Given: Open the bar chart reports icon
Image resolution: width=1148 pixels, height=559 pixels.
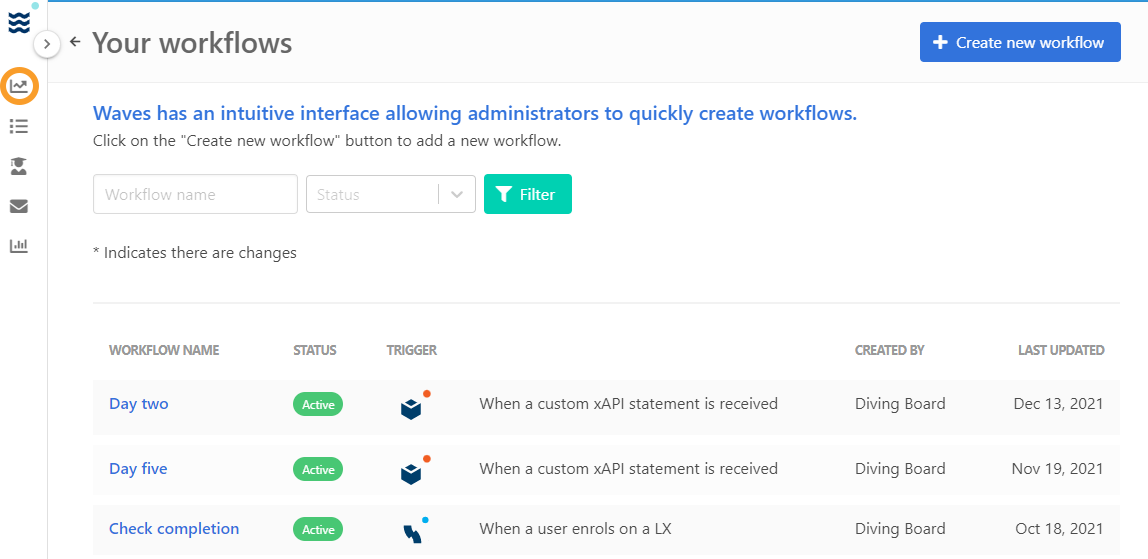Looking at the screenshot, I should (18, 246).
